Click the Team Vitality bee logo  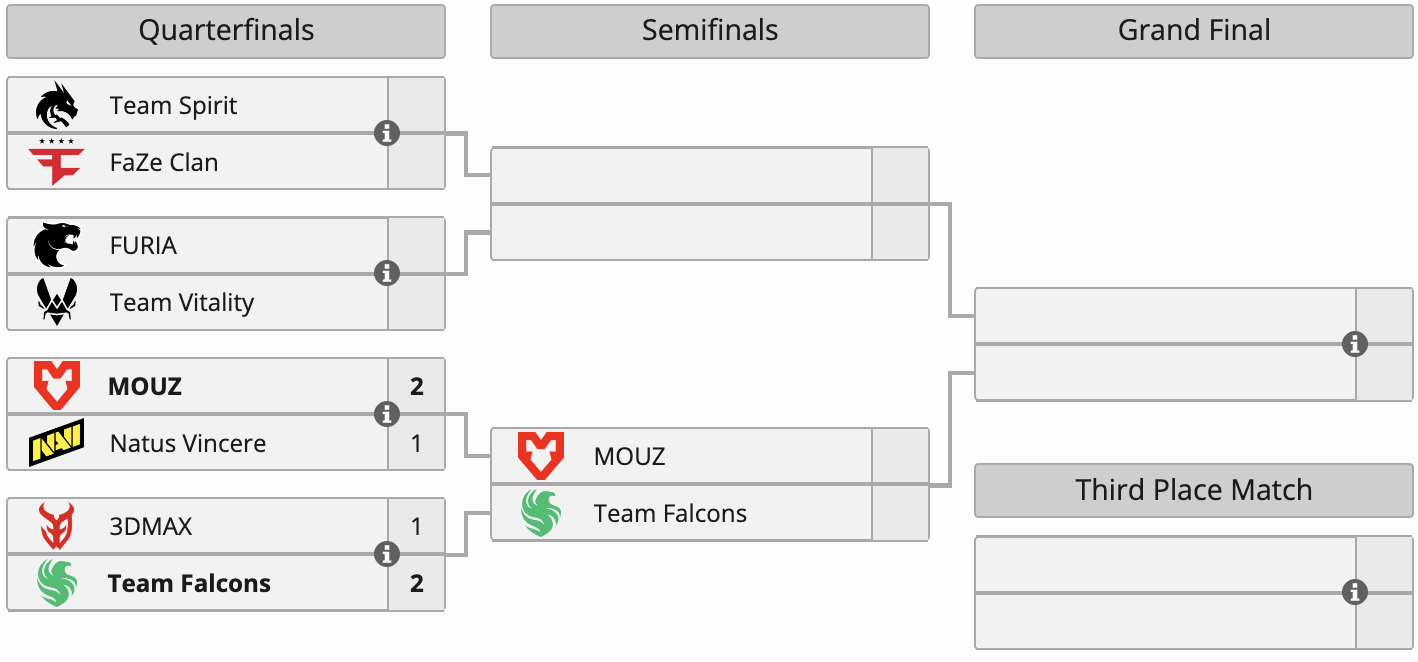tap(57, 302)
